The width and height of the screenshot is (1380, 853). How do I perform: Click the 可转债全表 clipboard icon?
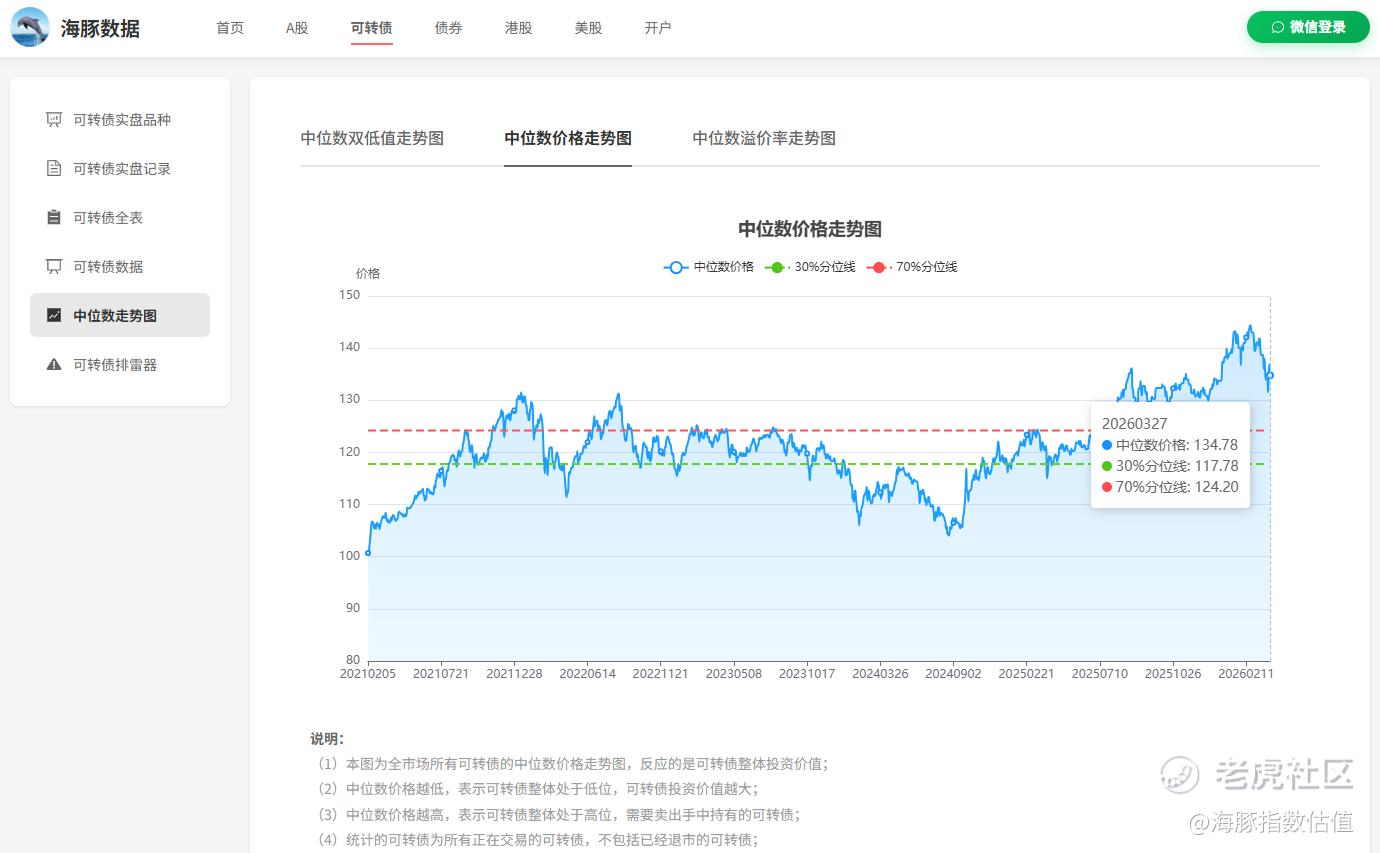(54, 218)
